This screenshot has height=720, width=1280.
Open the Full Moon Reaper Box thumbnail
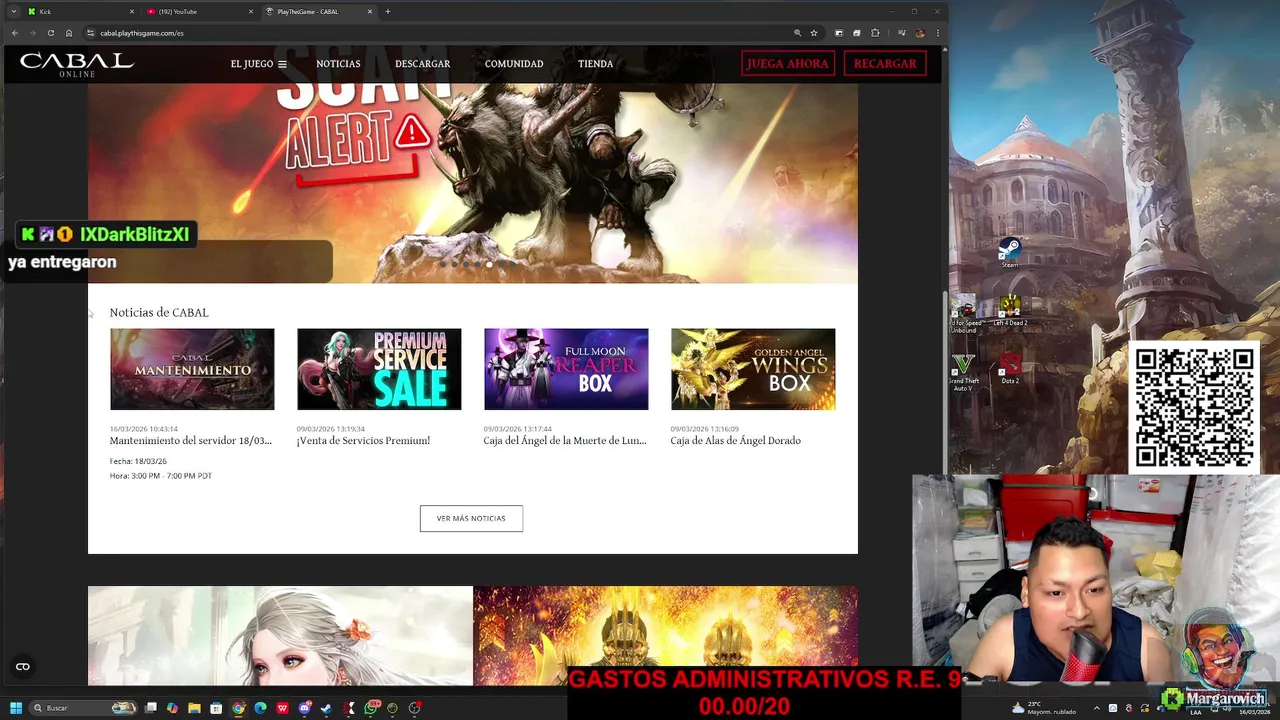click(566, 369)
